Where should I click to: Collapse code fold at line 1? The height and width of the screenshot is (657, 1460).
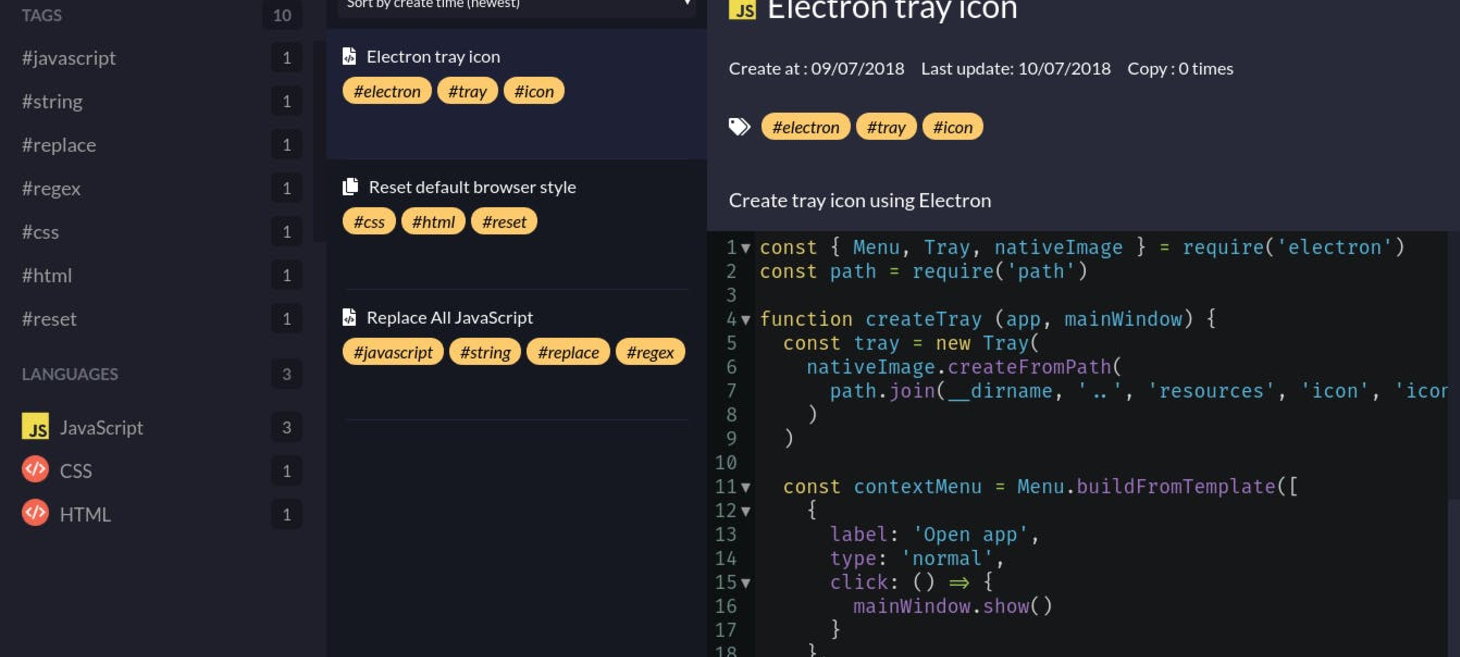745,248
